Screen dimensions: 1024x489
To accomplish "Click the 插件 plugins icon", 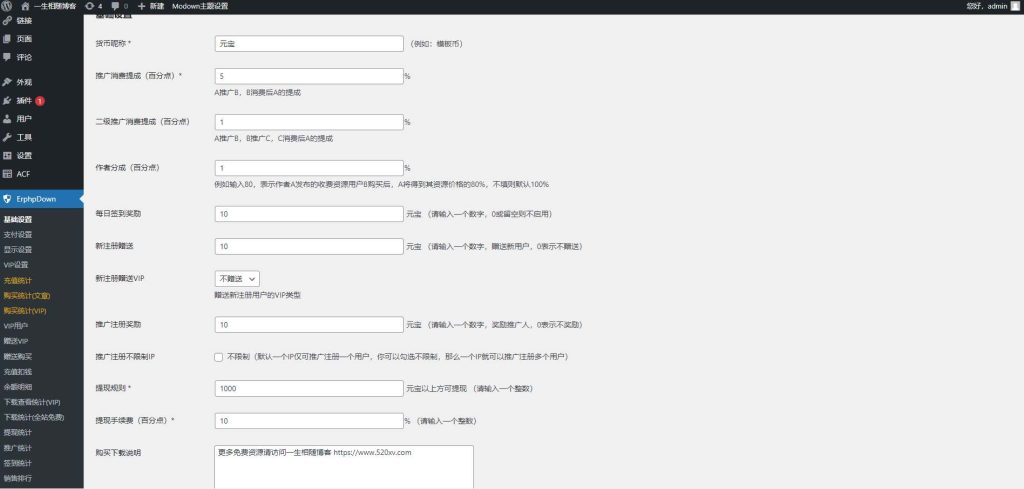I will tap(7, 101).
